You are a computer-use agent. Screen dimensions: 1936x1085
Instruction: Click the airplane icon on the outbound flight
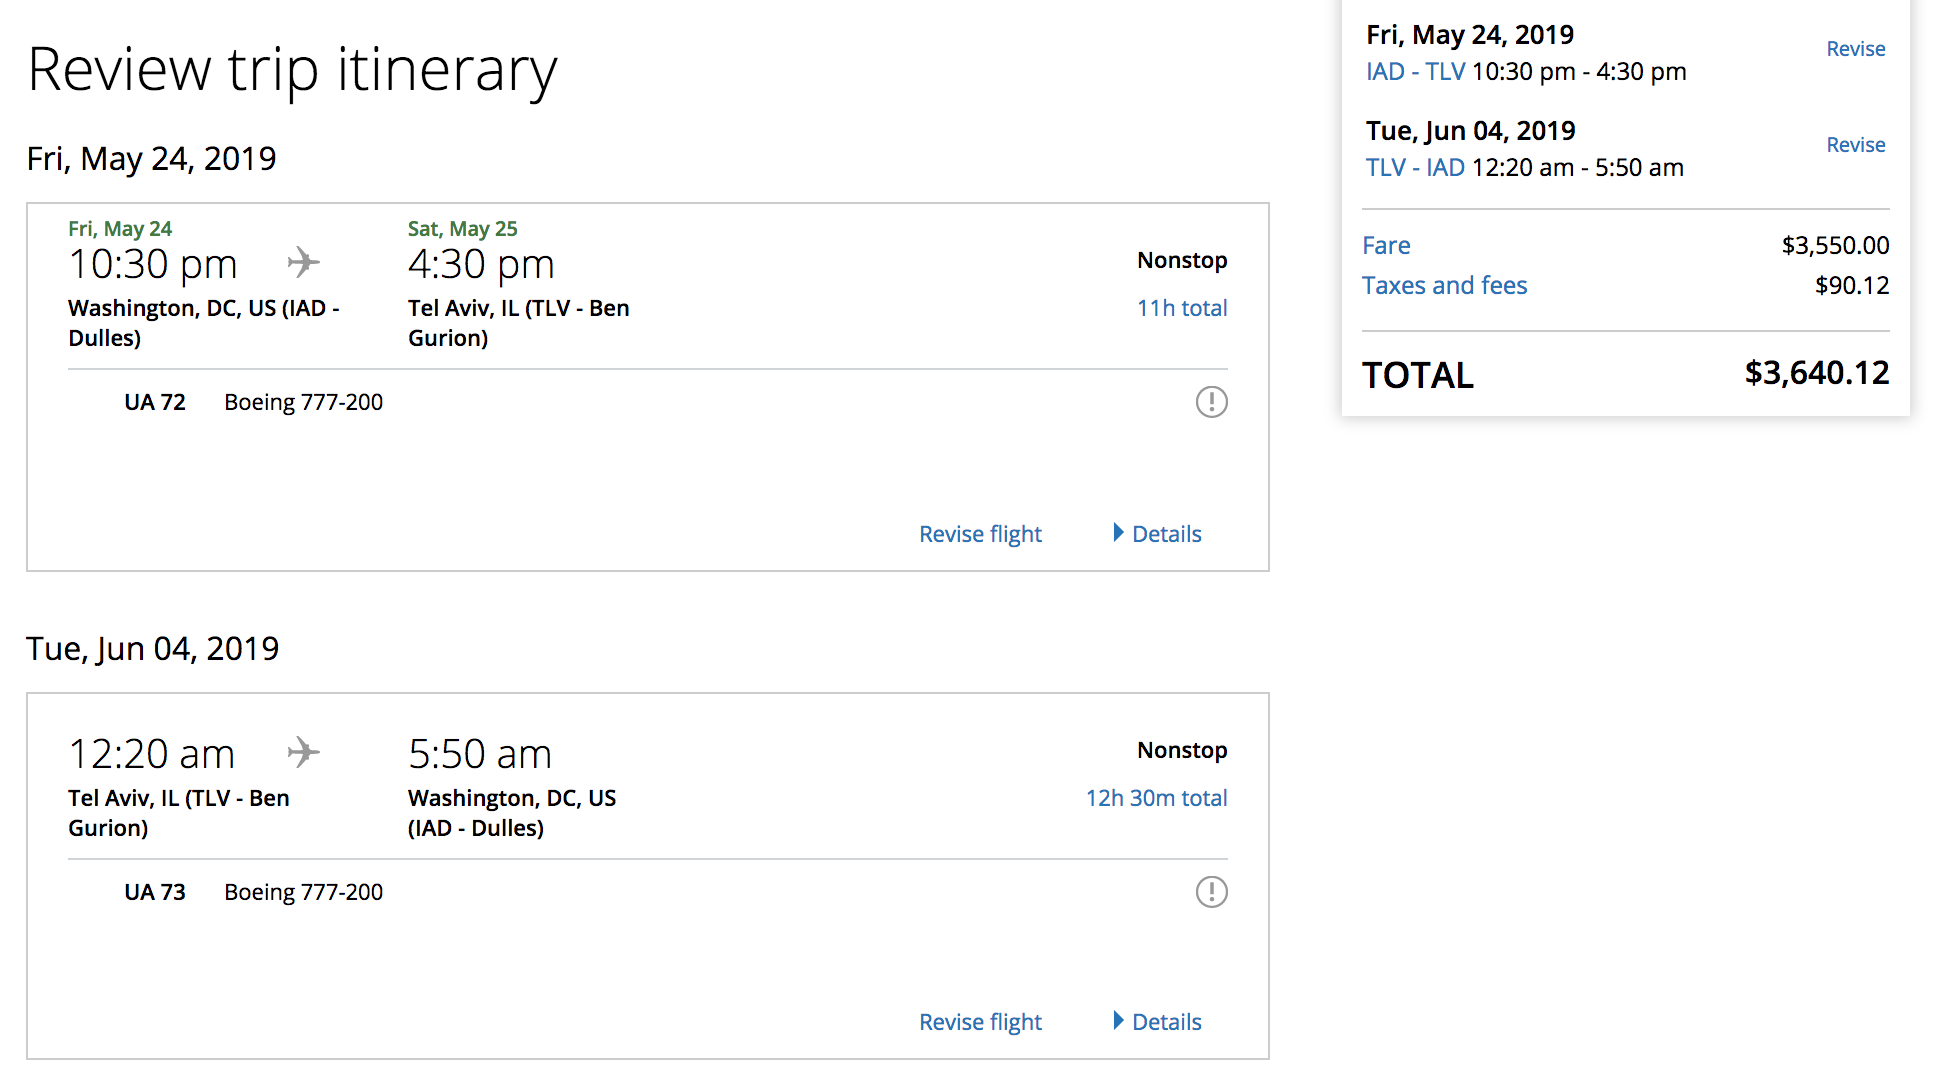click(x=304, y=263)
